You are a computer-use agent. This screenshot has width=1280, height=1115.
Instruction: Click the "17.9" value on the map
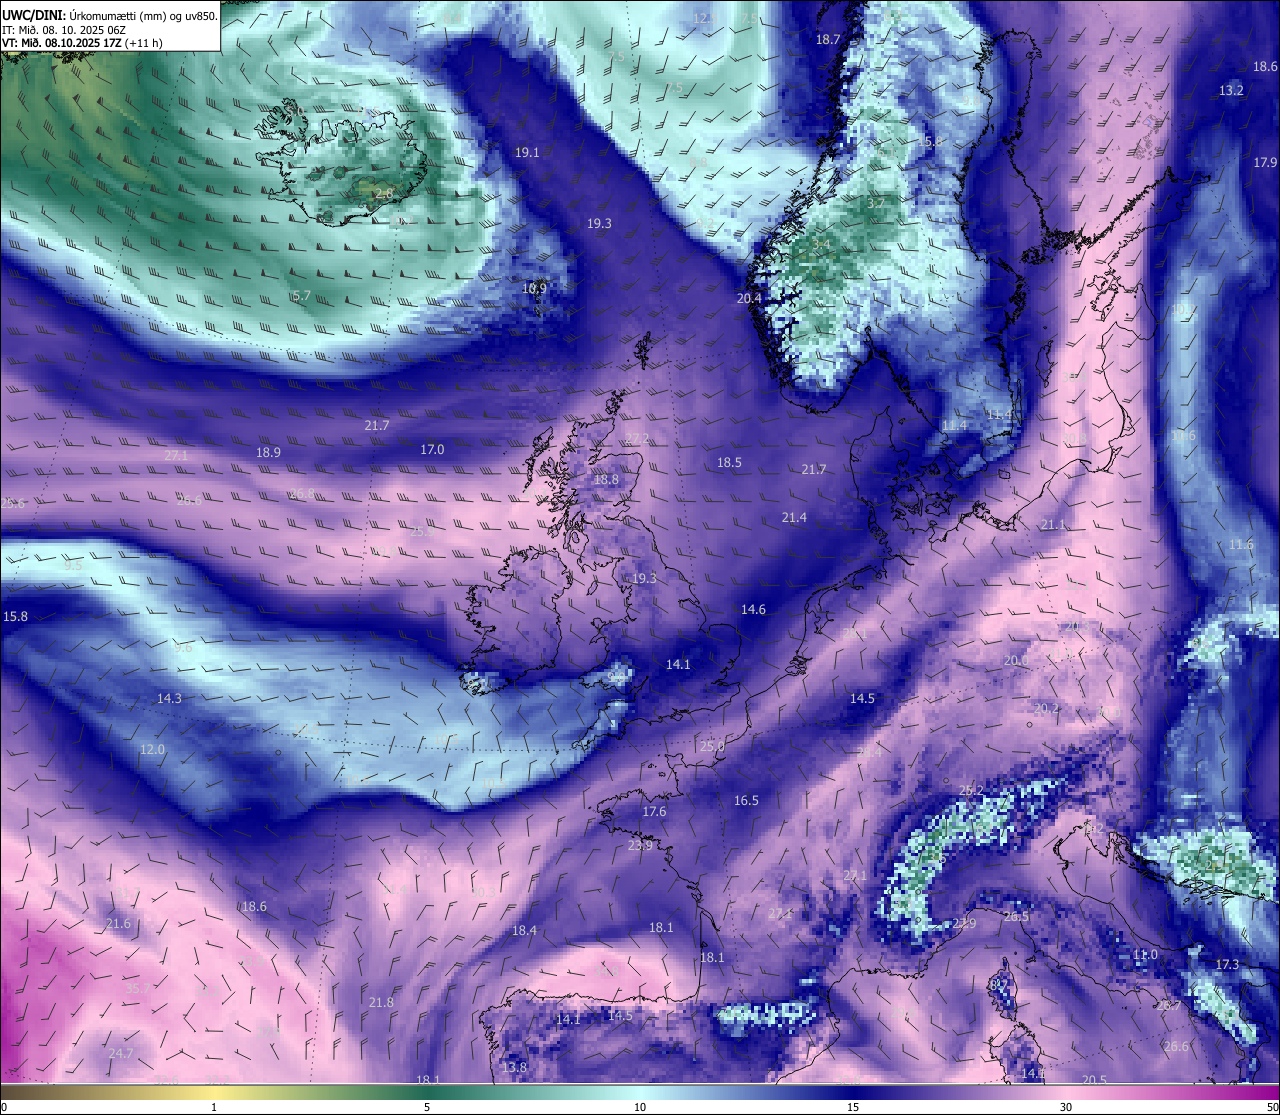[1265, 163]
